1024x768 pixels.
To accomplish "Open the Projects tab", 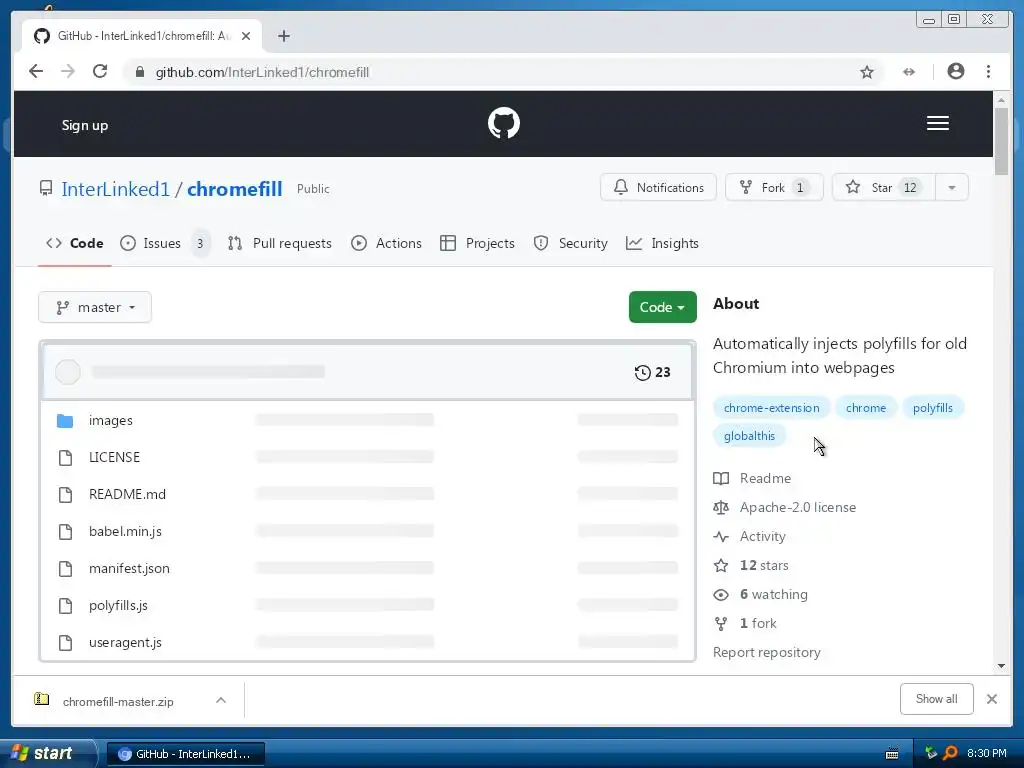I will 477,244.
